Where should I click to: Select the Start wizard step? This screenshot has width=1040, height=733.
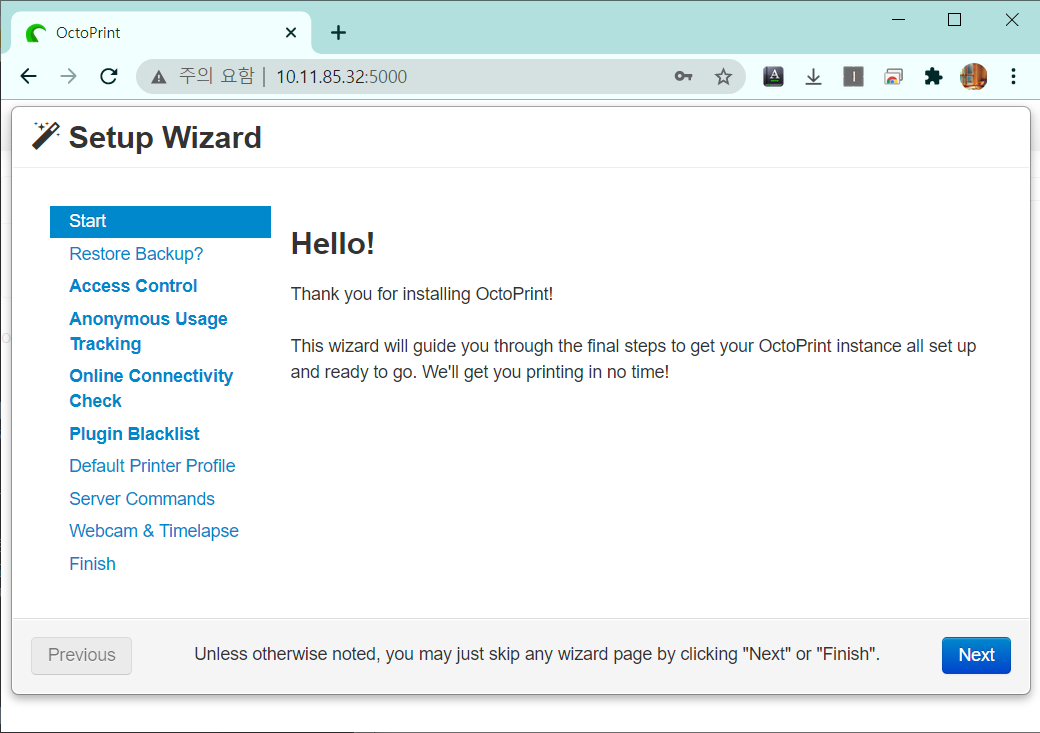click(161, 222)
